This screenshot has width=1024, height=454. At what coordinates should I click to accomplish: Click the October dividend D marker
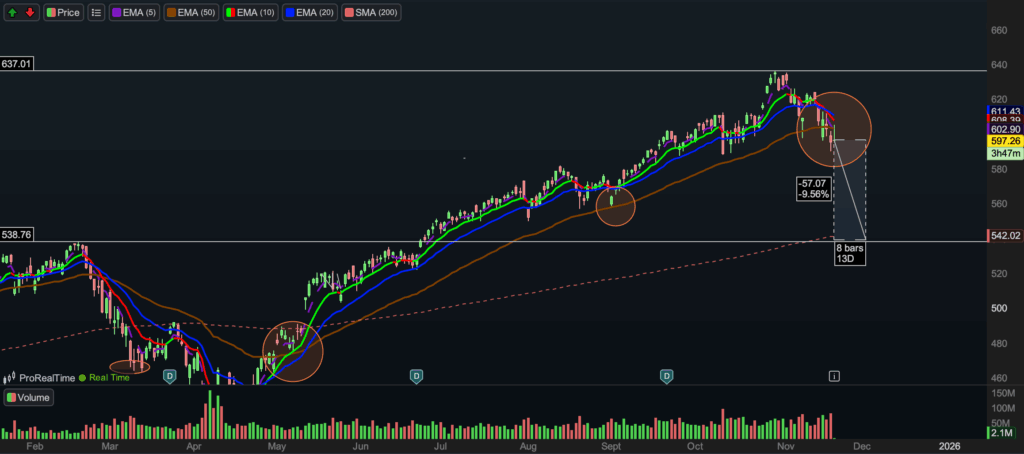(x=666, y=376)
